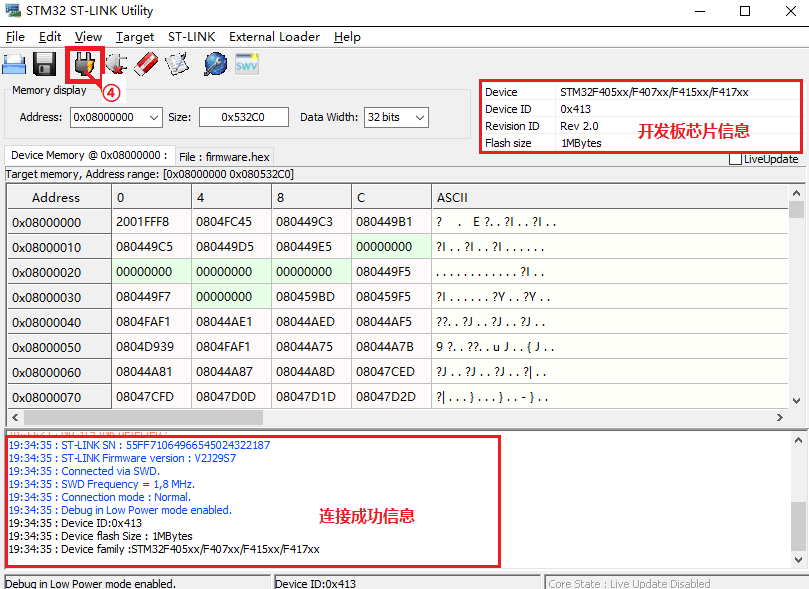Switch to Device Memory @ 0x08000000 tab
Screen dimensions: 809x589
coord(89,155)
